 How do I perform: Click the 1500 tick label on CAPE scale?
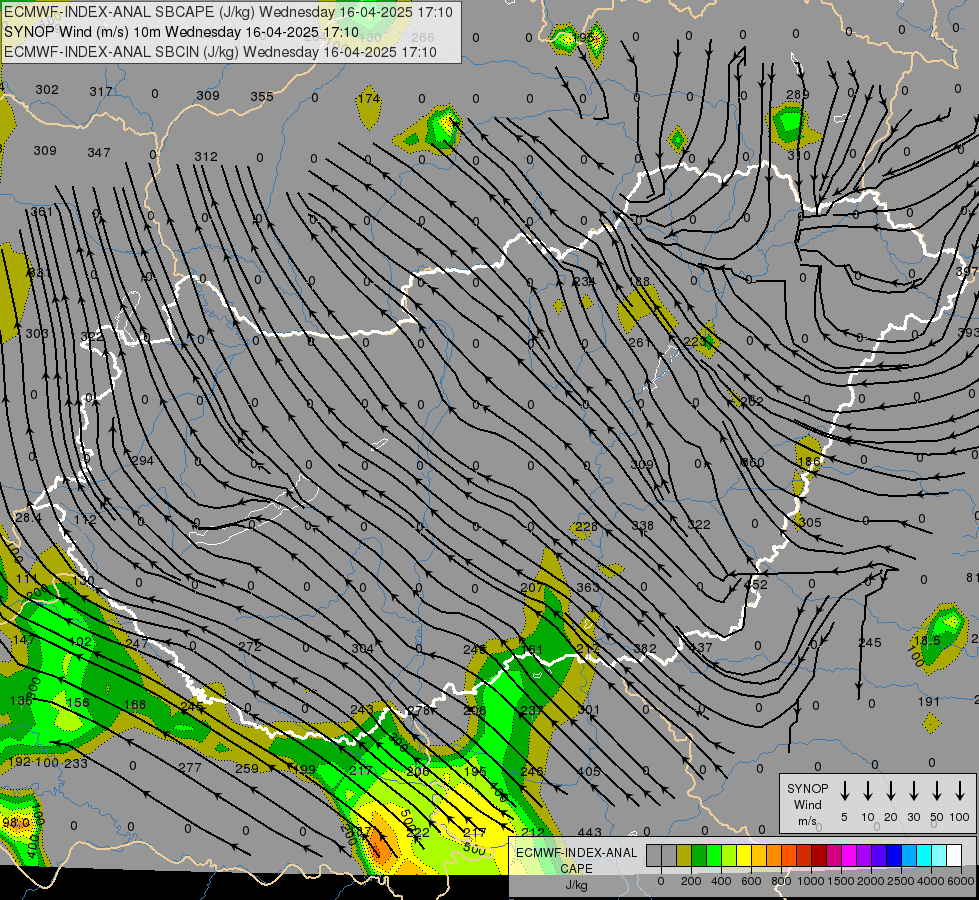[x=840, y=881]
